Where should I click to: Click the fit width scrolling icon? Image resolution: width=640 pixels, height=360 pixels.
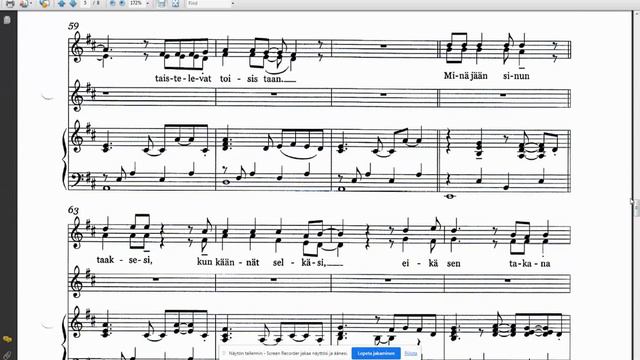[x=162, y=3]
